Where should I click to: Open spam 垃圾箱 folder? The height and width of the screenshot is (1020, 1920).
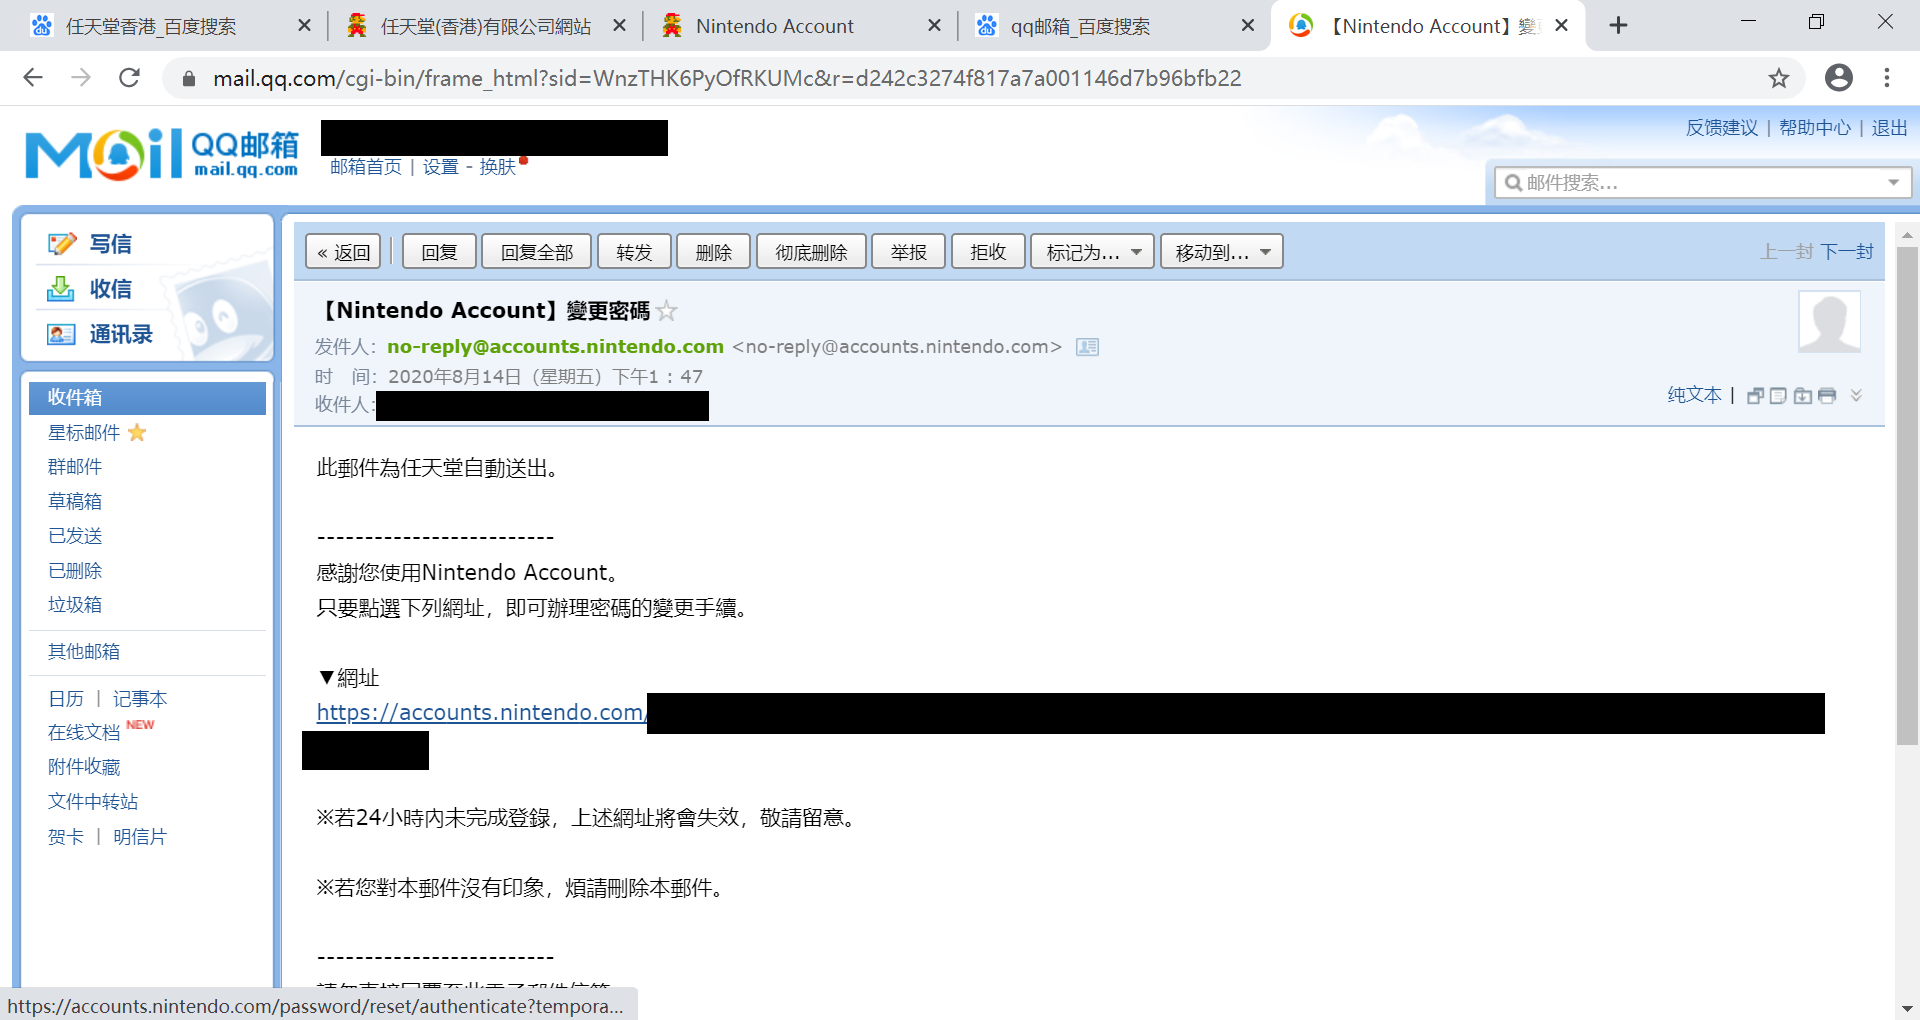click(x=75, y=605)
